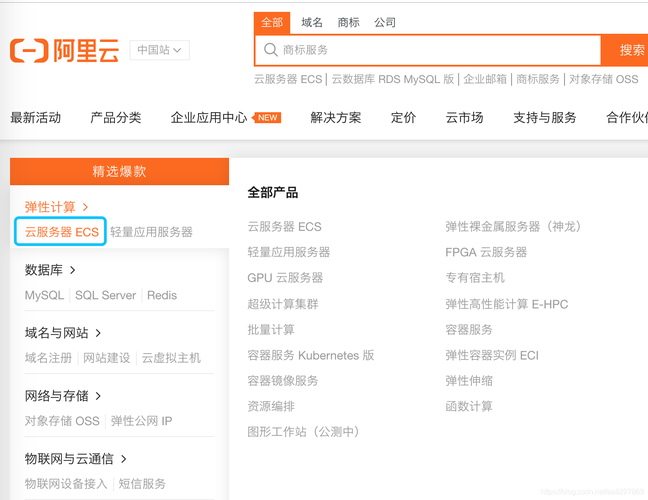Open 弹性伸缩 product link
This screenshot has width=648, height=500.
click(469, 381)
